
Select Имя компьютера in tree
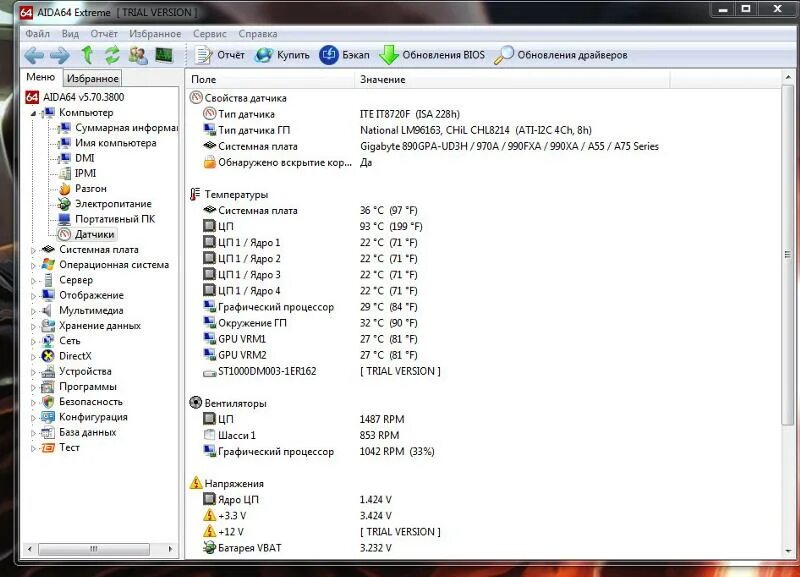coord(116,143)
